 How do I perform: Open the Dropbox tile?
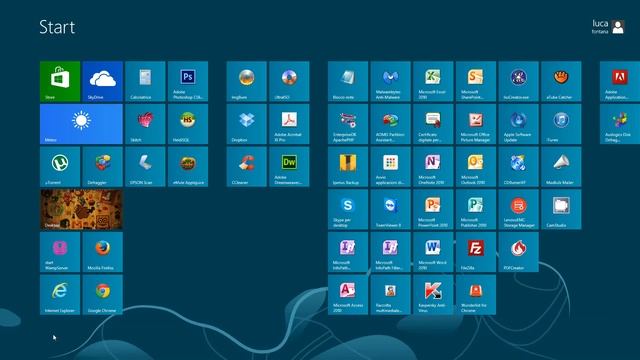click(x=247, y=124)
